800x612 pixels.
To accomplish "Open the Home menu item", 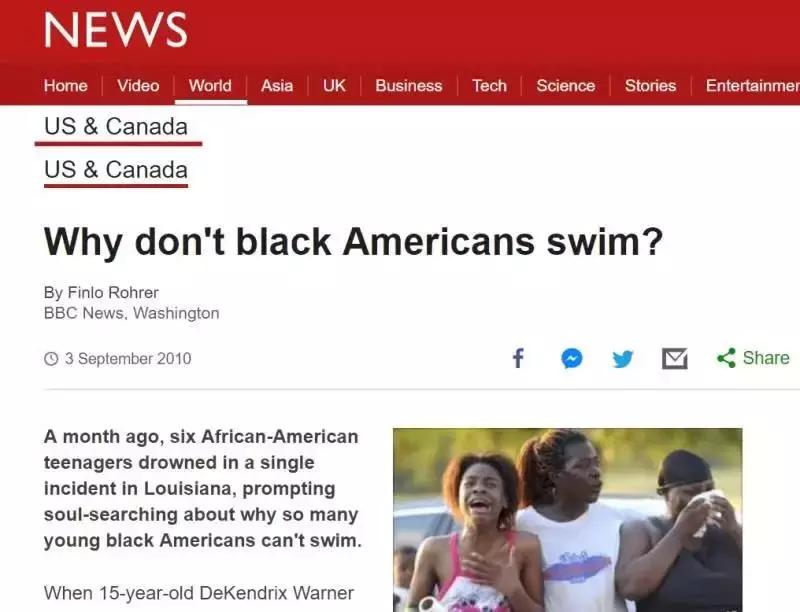I will tap(66, 85).
